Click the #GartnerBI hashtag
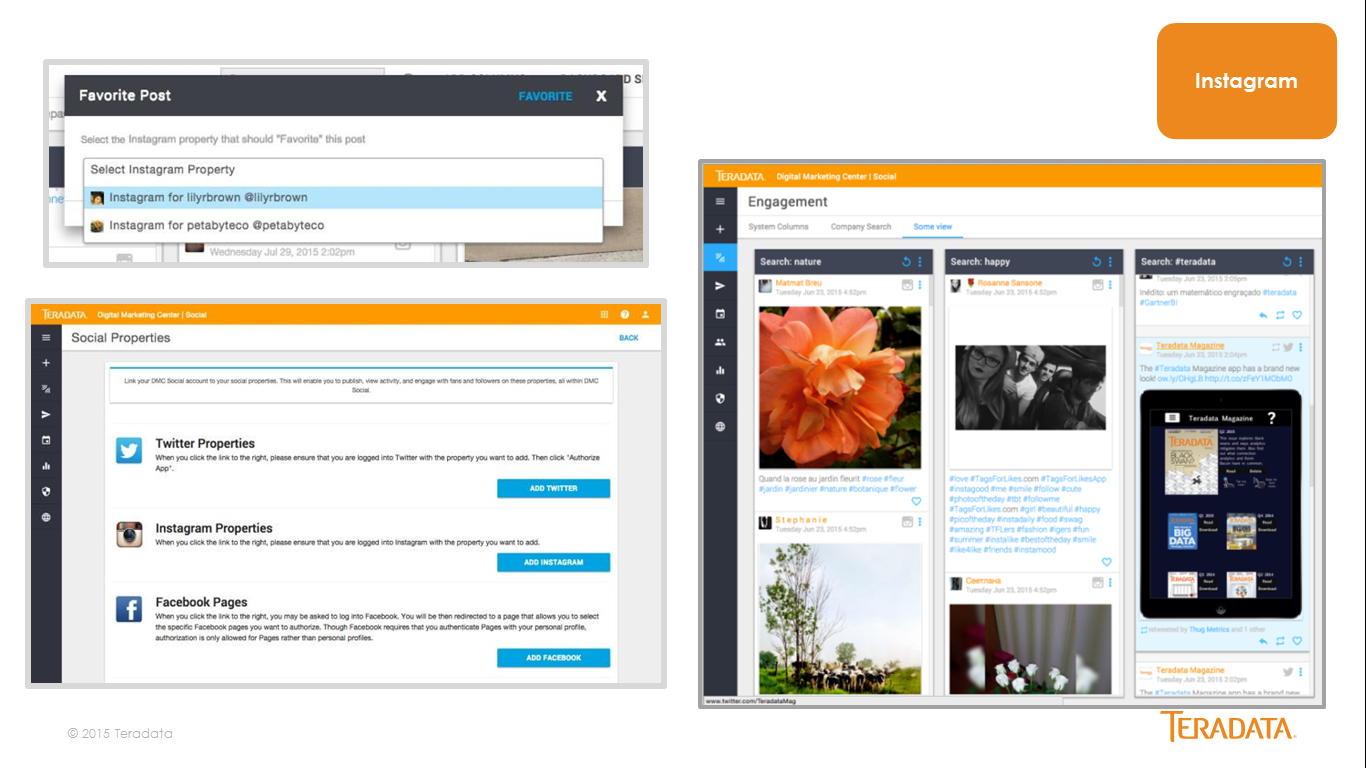1366x768 pixels. pos(1159,302)
